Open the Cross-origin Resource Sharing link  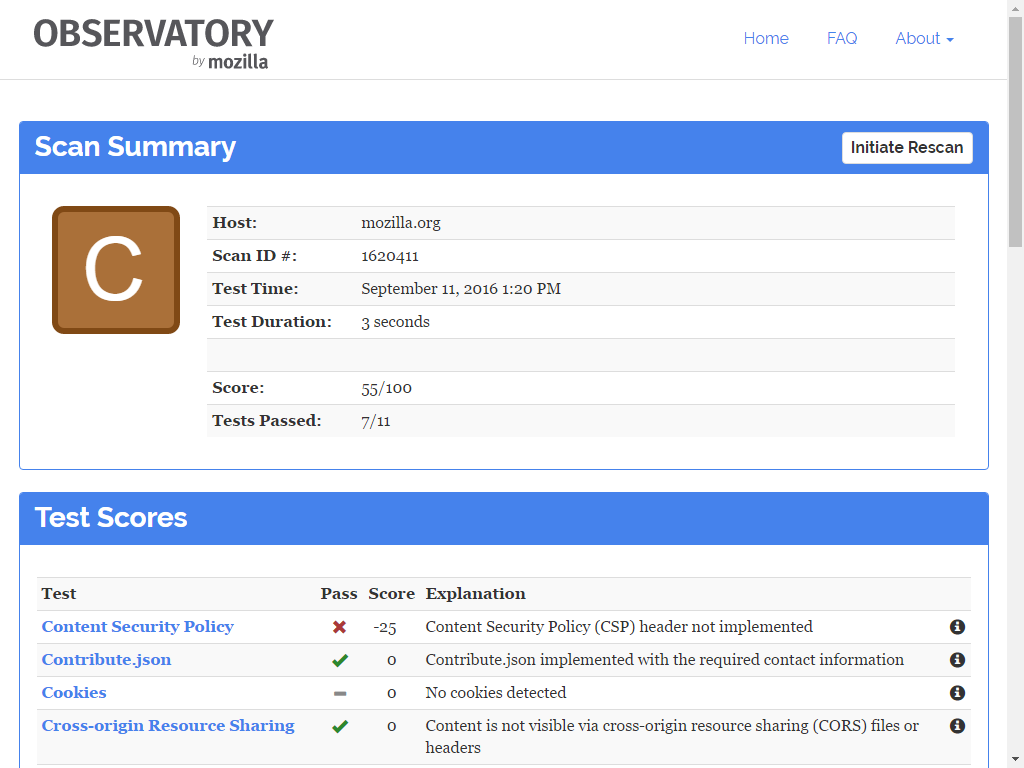tap(168, 726)
